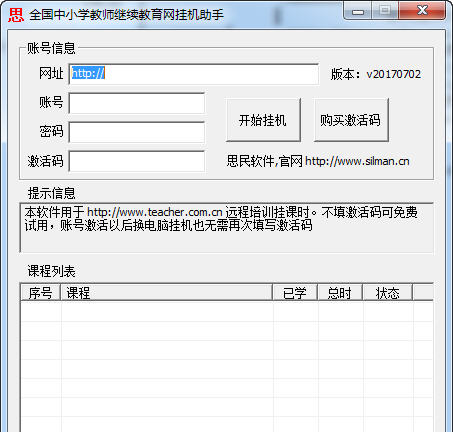Screen dimensions: 454x432
Task: Click the 网址 URL input field
Action: pos(194,74)
